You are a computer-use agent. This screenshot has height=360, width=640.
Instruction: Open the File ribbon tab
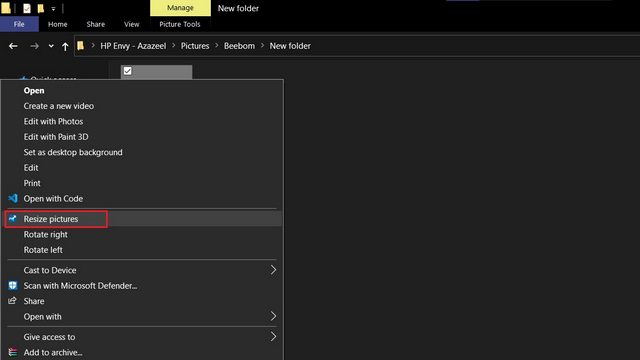click(19, 24)
